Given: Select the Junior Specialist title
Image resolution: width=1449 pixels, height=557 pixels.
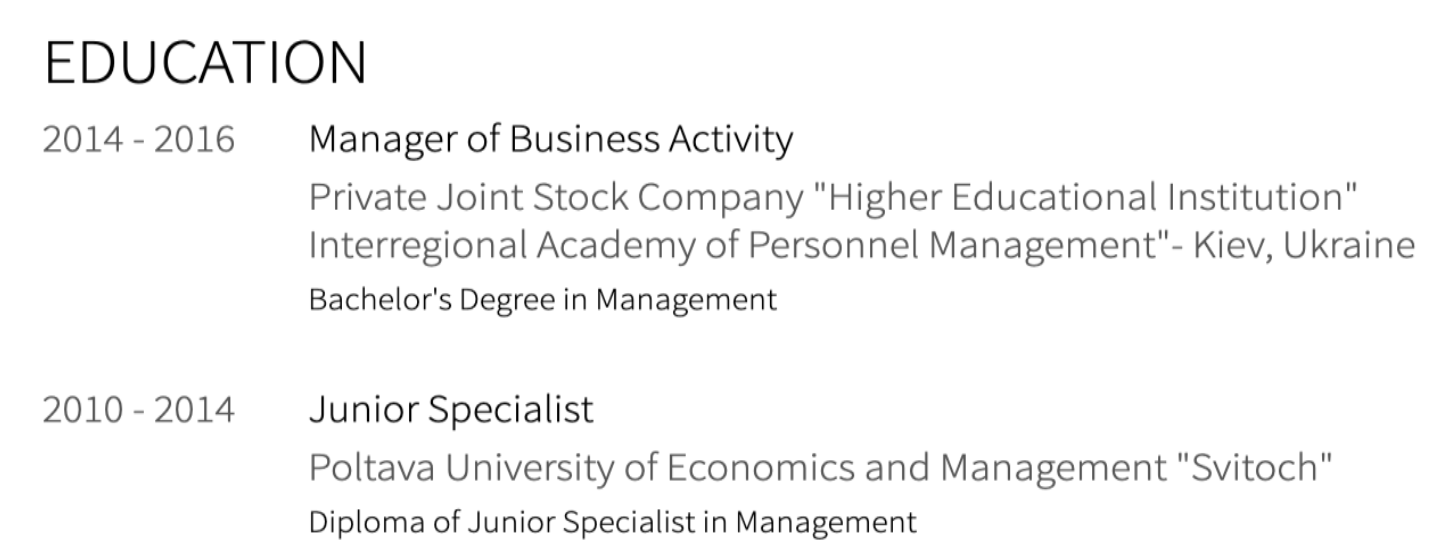Looking at the screenshot, I should (450, 409).
